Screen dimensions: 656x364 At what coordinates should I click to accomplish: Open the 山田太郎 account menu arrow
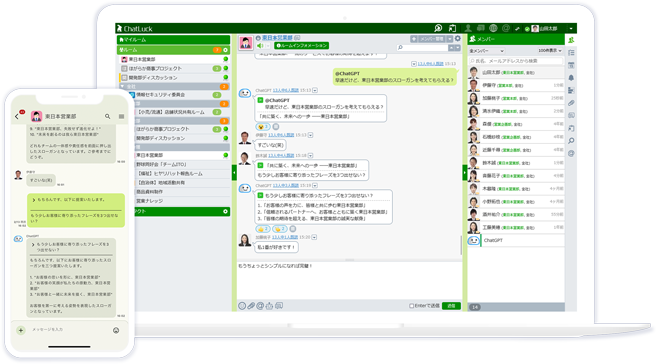click(571, 28)
